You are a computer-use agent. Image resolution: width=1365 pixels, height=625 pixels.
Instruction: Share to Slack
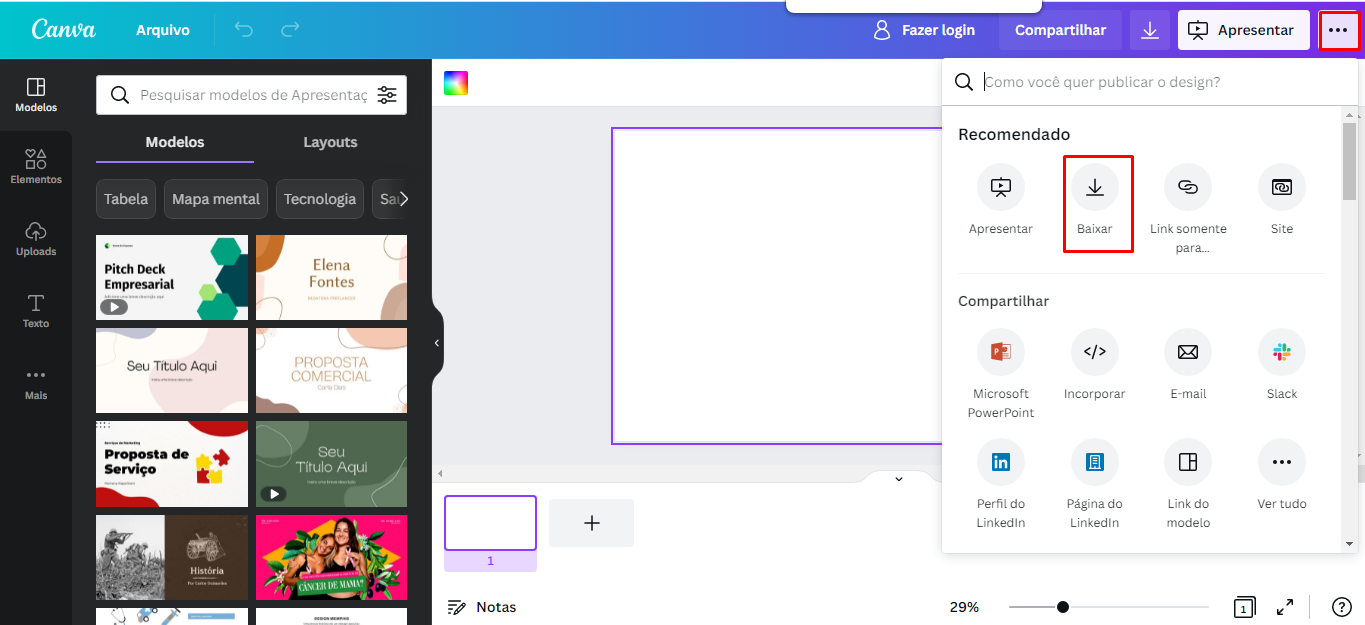pos(1282,365)
